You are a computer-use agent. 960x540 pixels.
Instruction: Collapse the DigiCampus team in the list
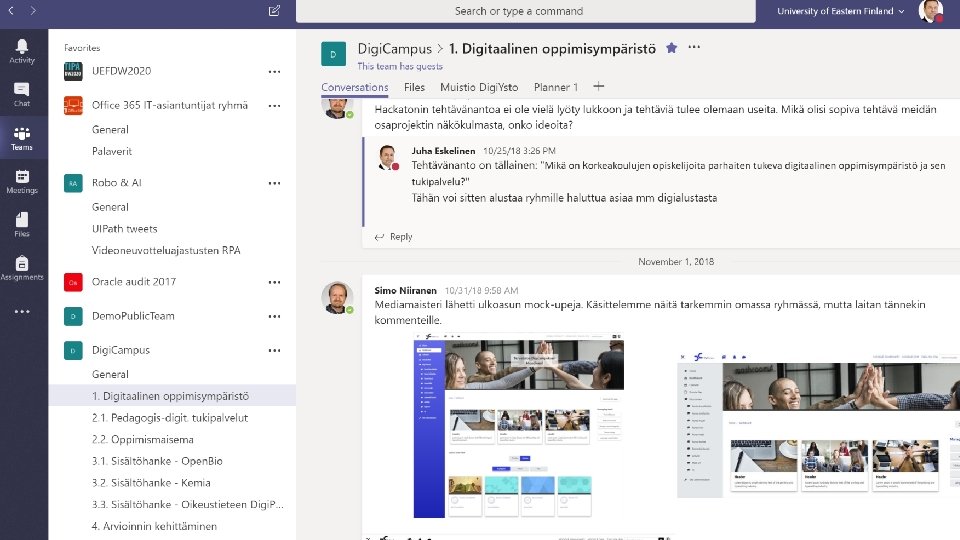121,350
